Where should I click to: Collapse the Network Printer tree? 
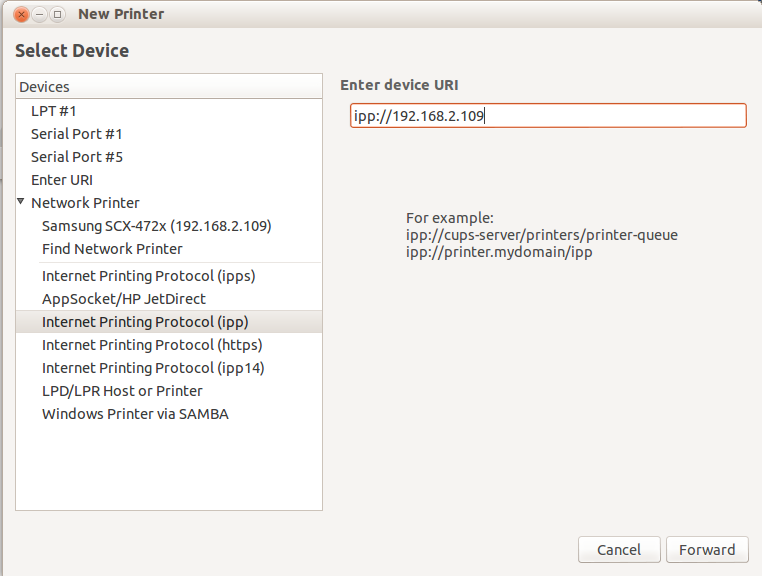tap(21, 202)
